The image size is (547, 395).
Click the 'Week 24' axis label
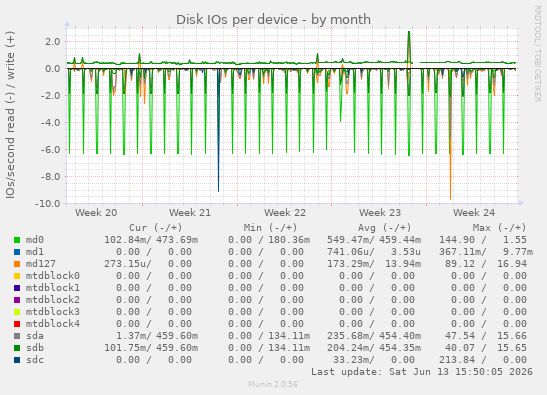474,213
